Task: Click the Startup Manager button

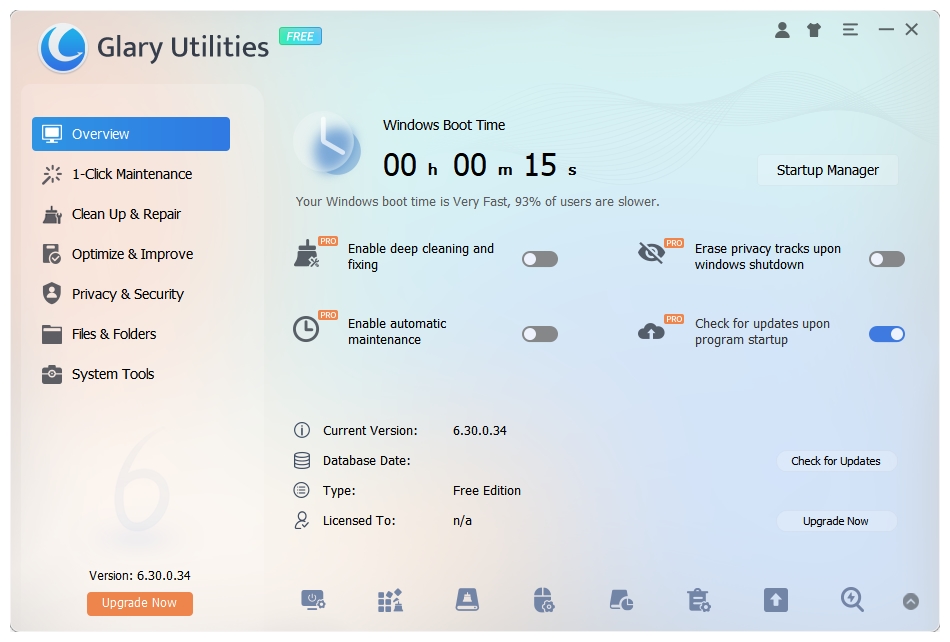Action: (x=827, y=170)
